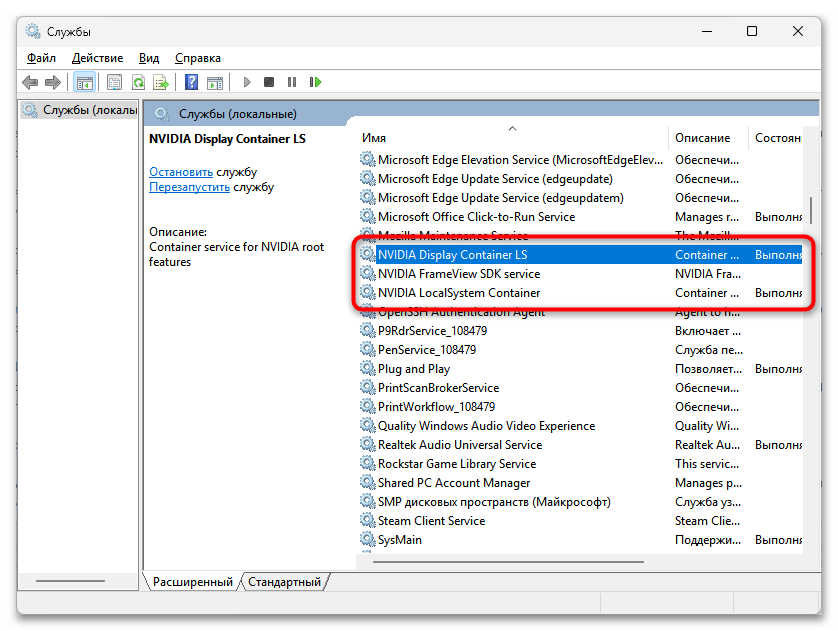Select NVIDIA LocalSystem Container row
838x631 pixels.
580,293
